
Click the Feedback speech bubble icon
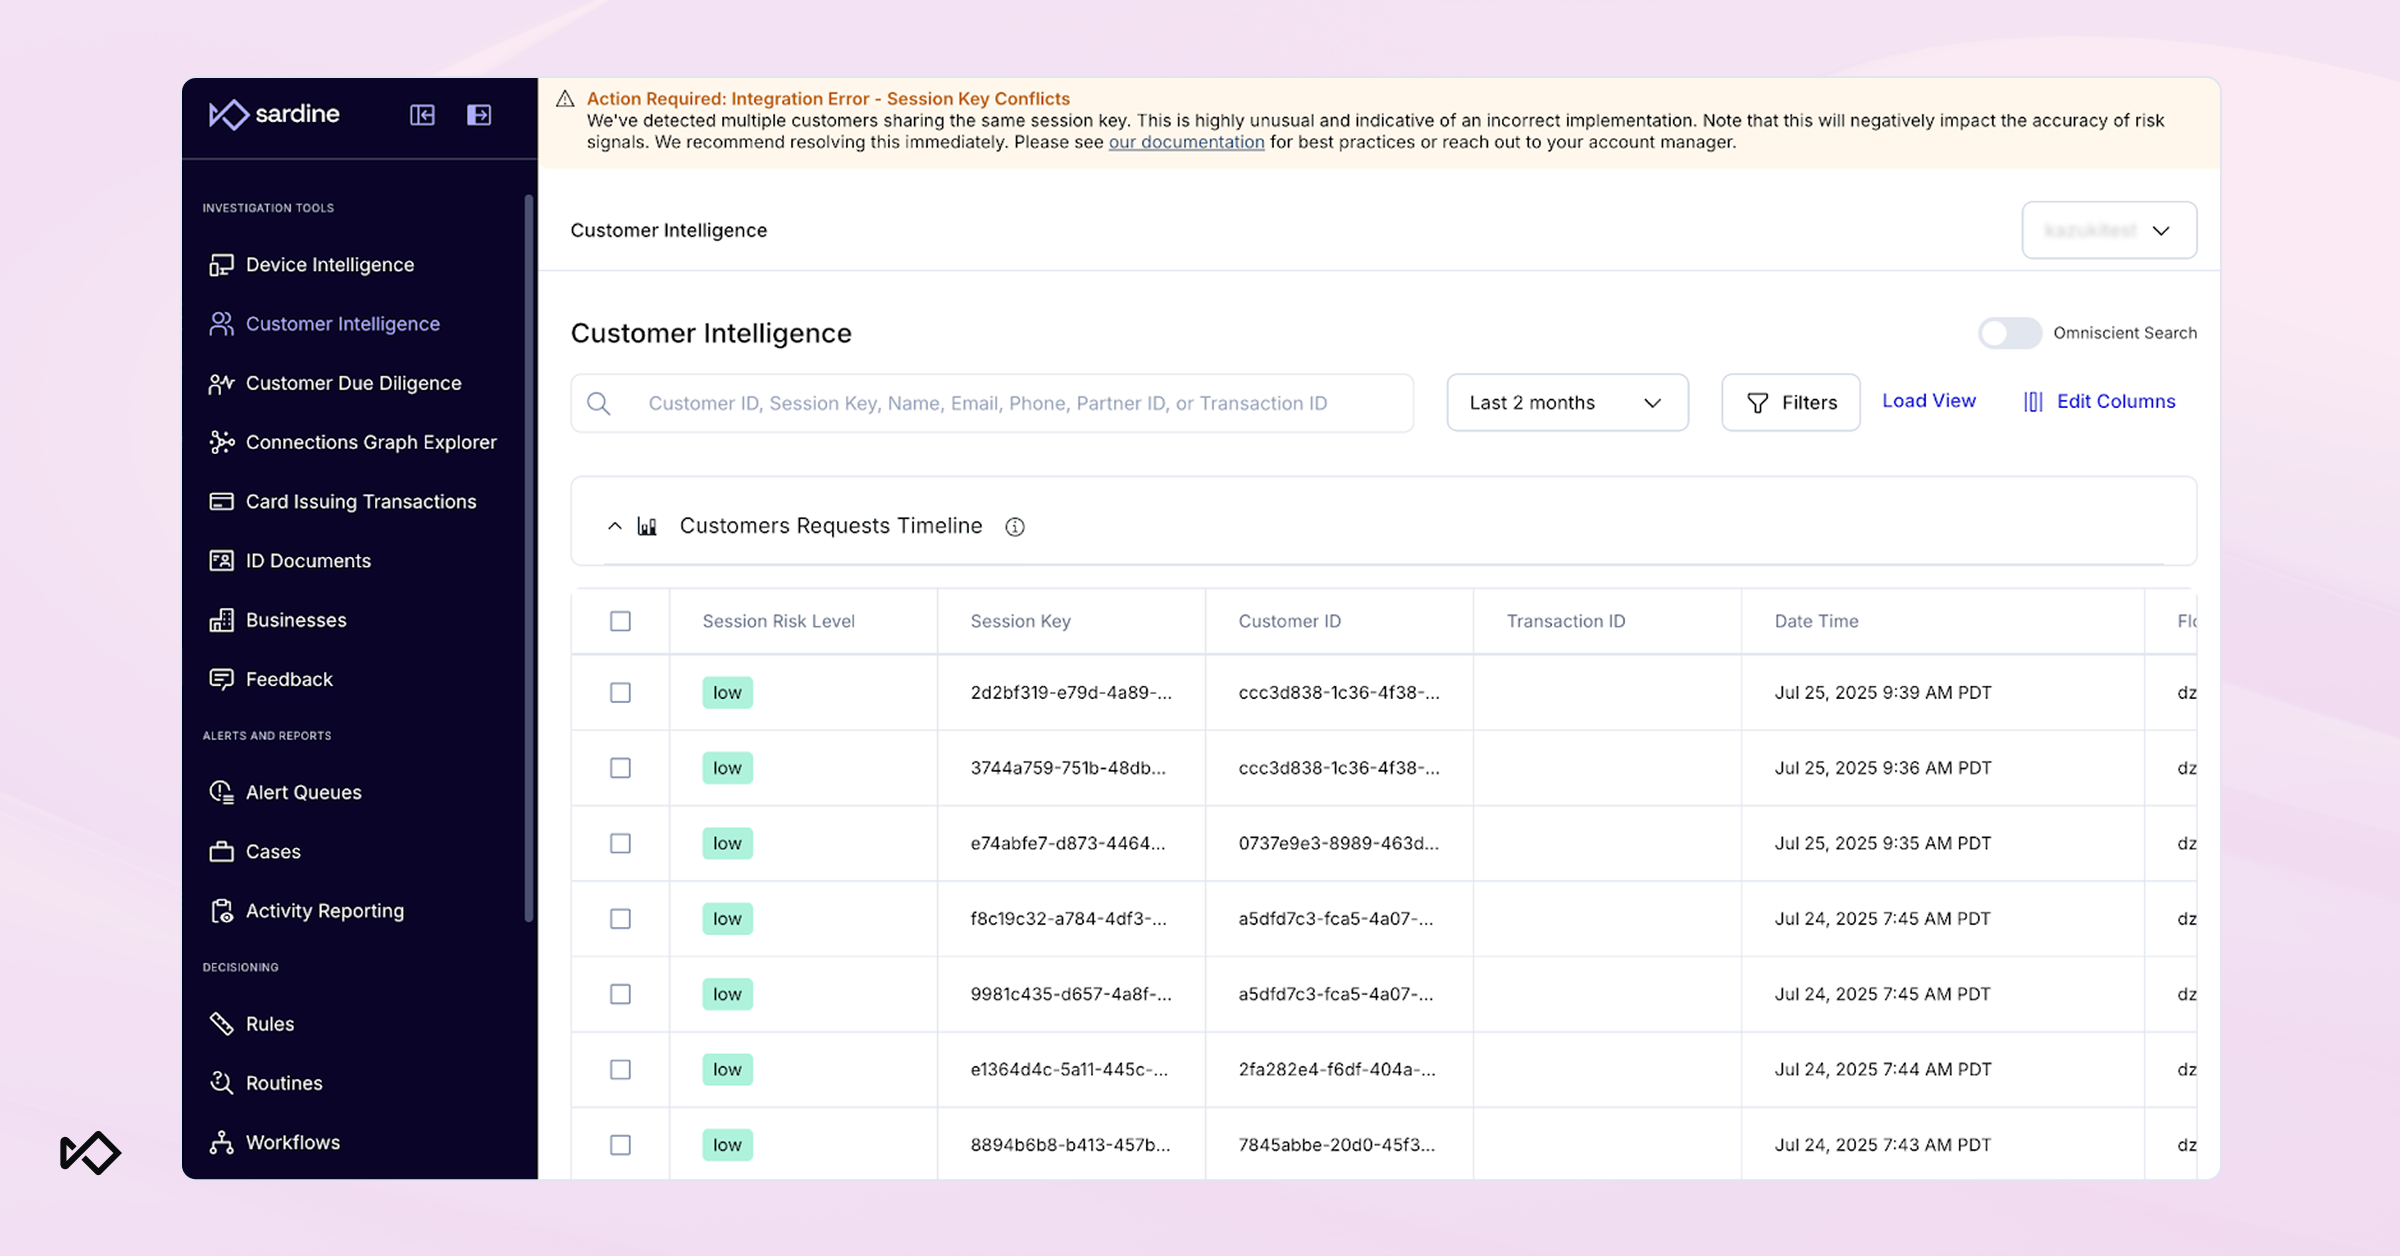pos(221,679)
